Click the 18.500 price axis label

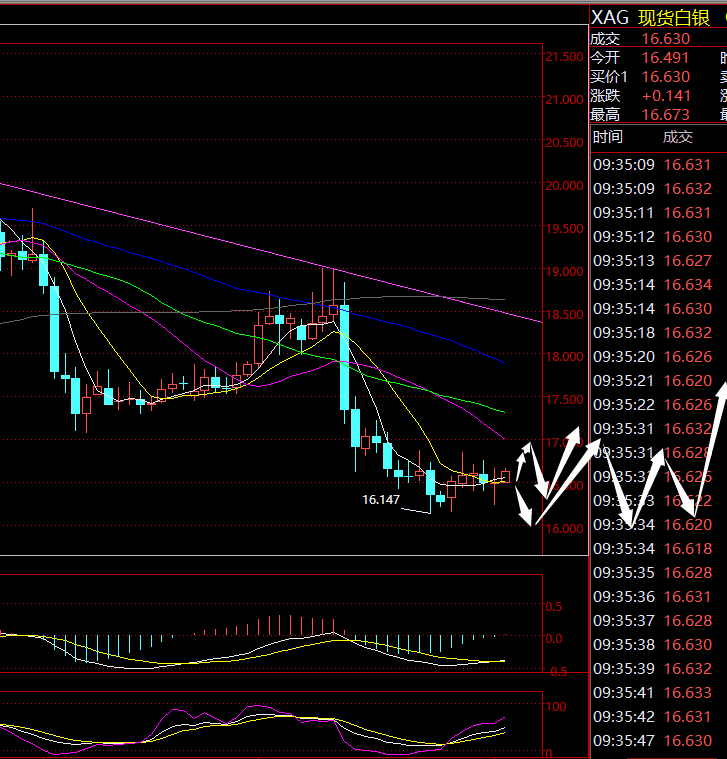click(x=564, y=315)
